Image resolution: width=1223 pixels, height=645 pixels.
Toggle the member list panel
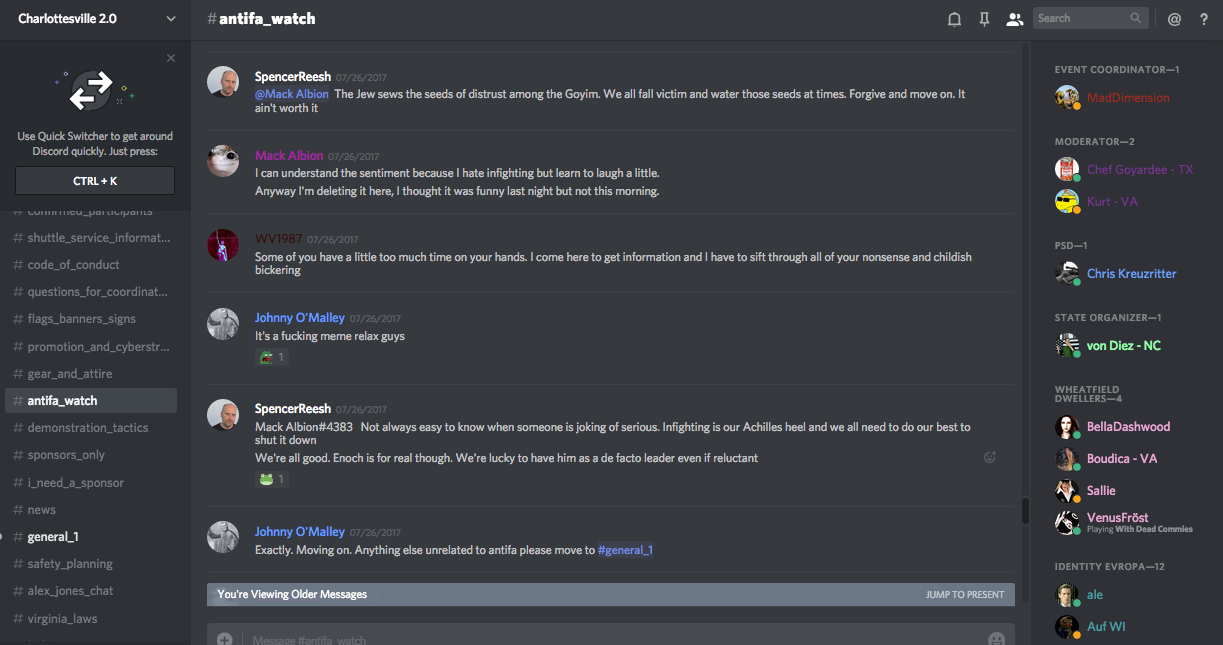1014,19
